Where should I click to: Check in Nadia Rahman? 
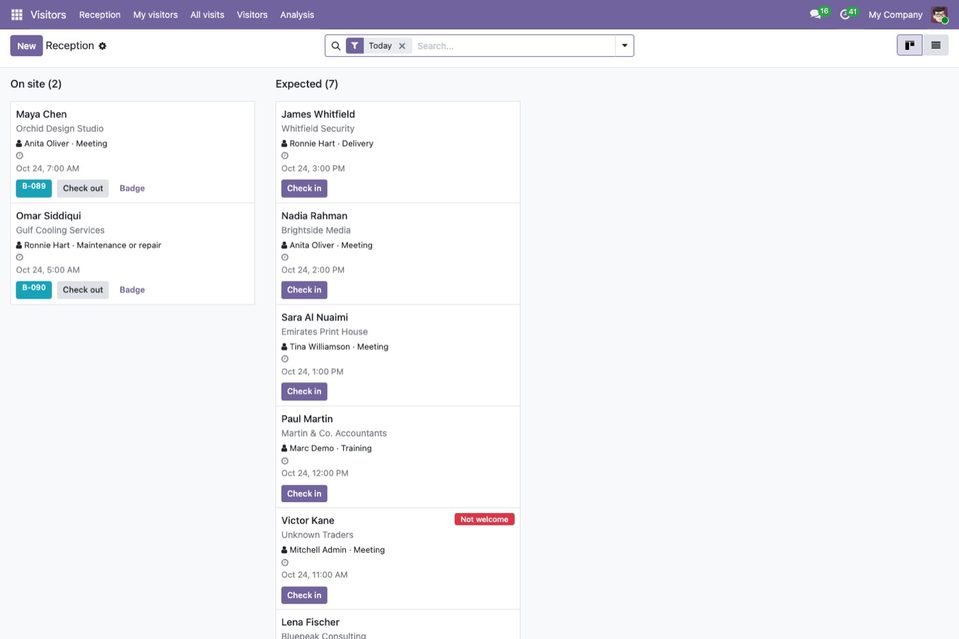[304, 290]
